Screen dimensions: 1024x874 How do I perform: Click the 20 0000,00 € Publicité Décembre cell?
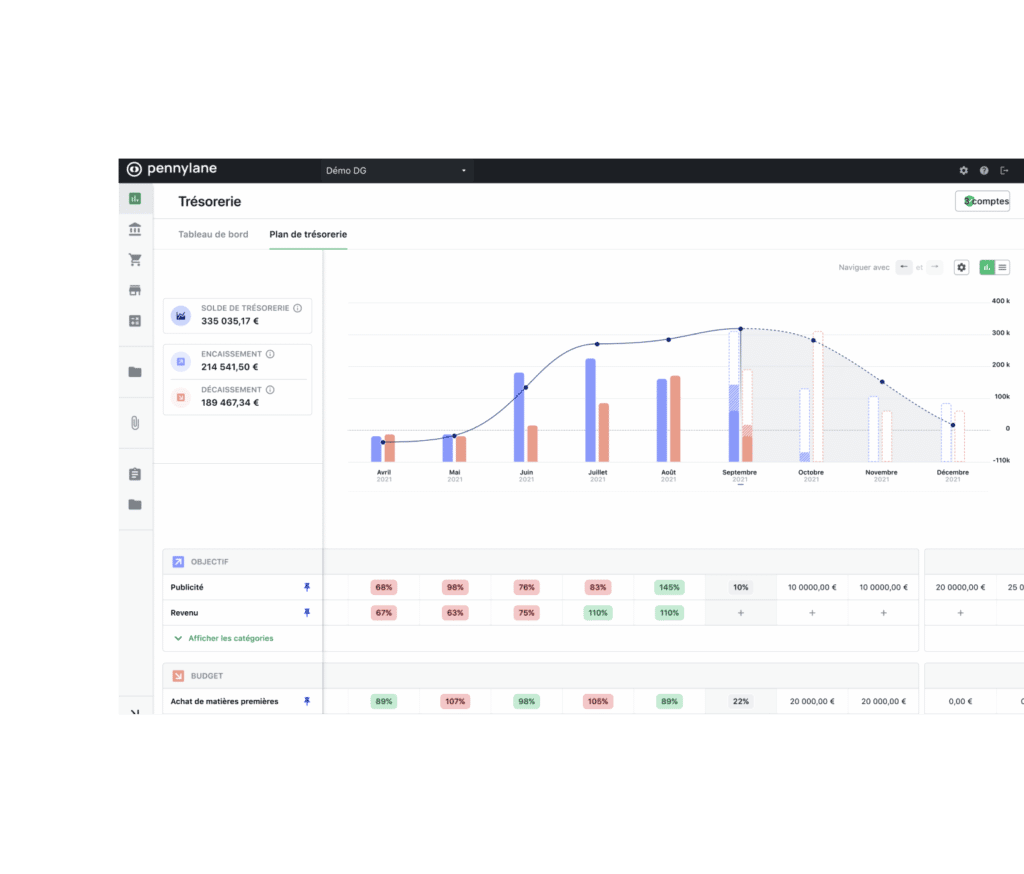pyautogui.click(x=960, y=587)
